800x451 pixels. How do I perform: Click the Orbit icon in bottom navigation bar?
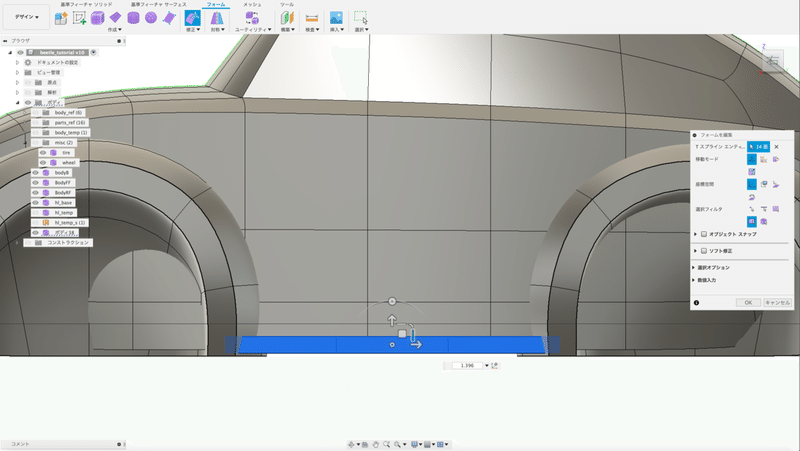pos(351,444)
